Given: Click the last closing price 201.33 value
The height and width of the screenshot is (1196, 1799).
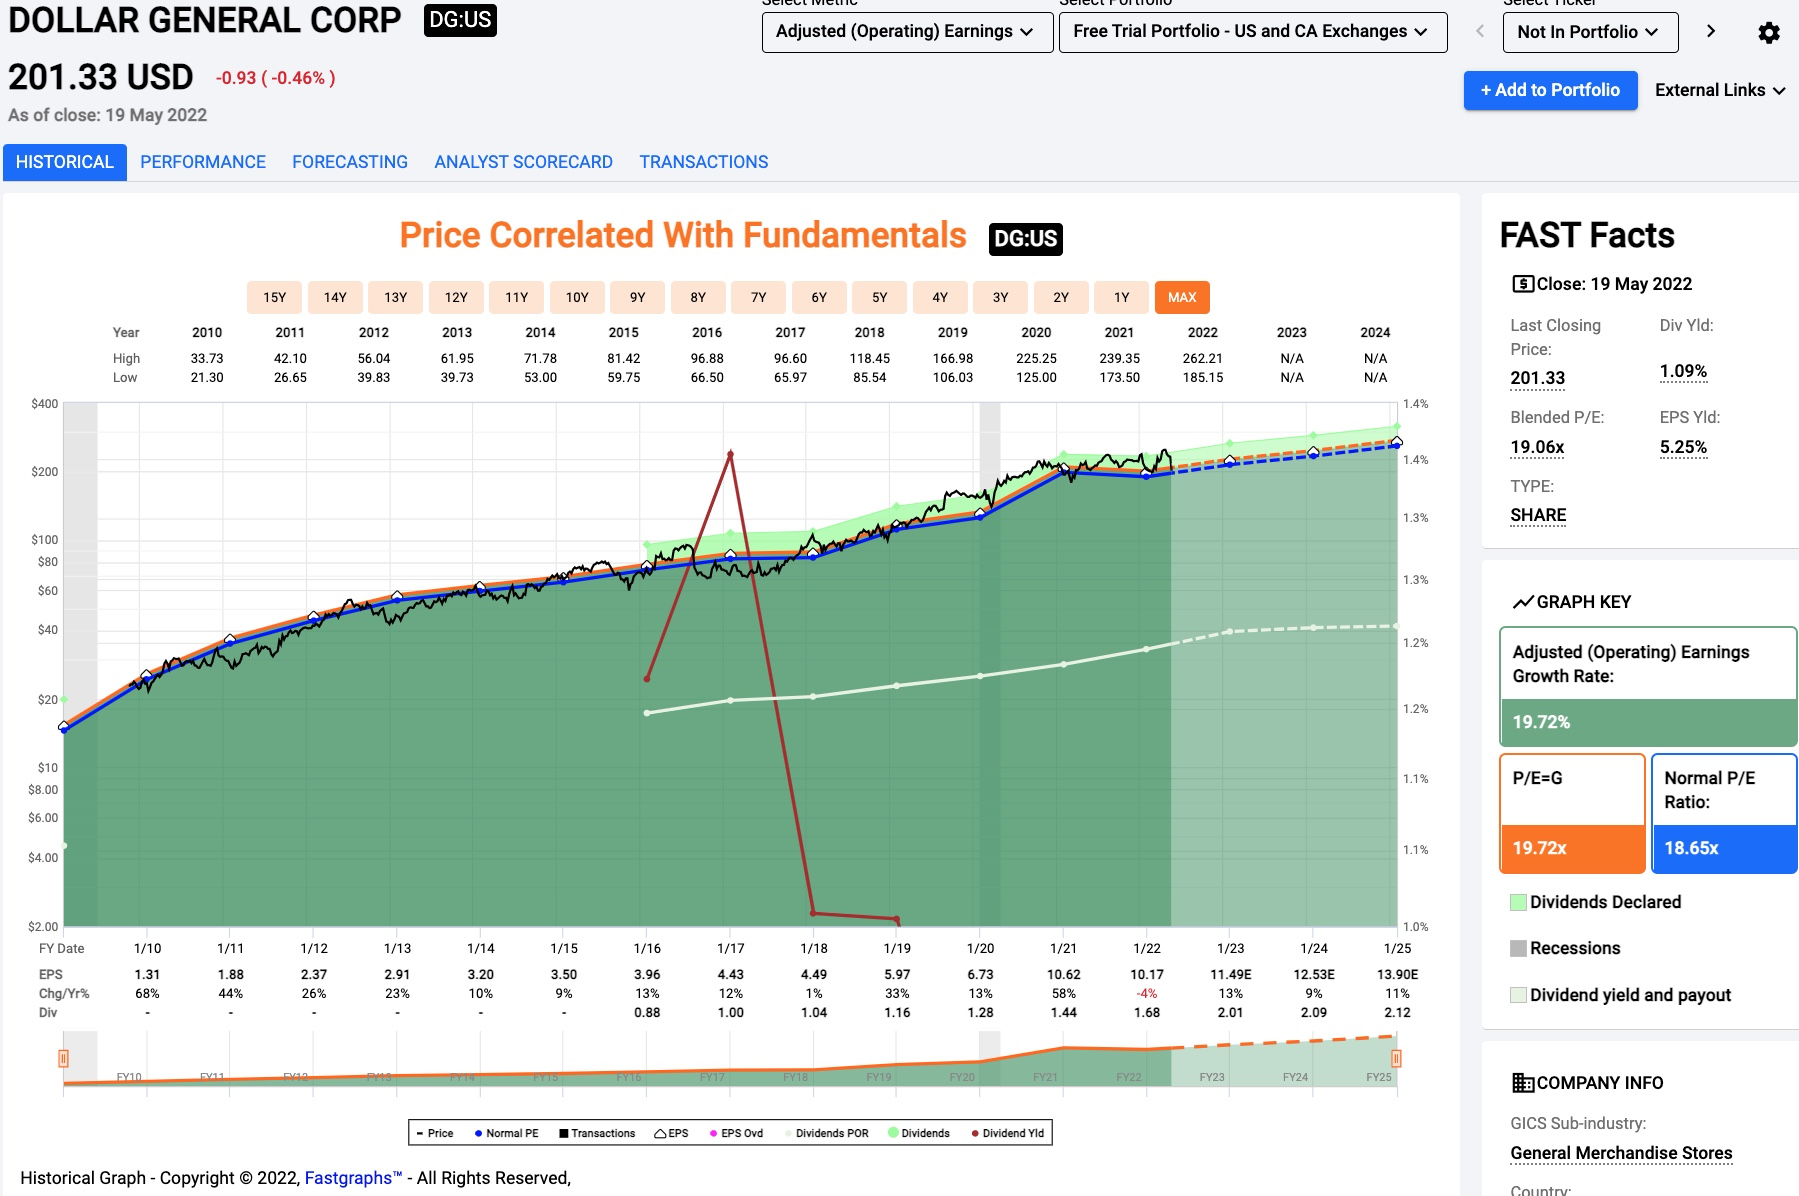Looking at the screenshot, I should tap(1538, 378).
